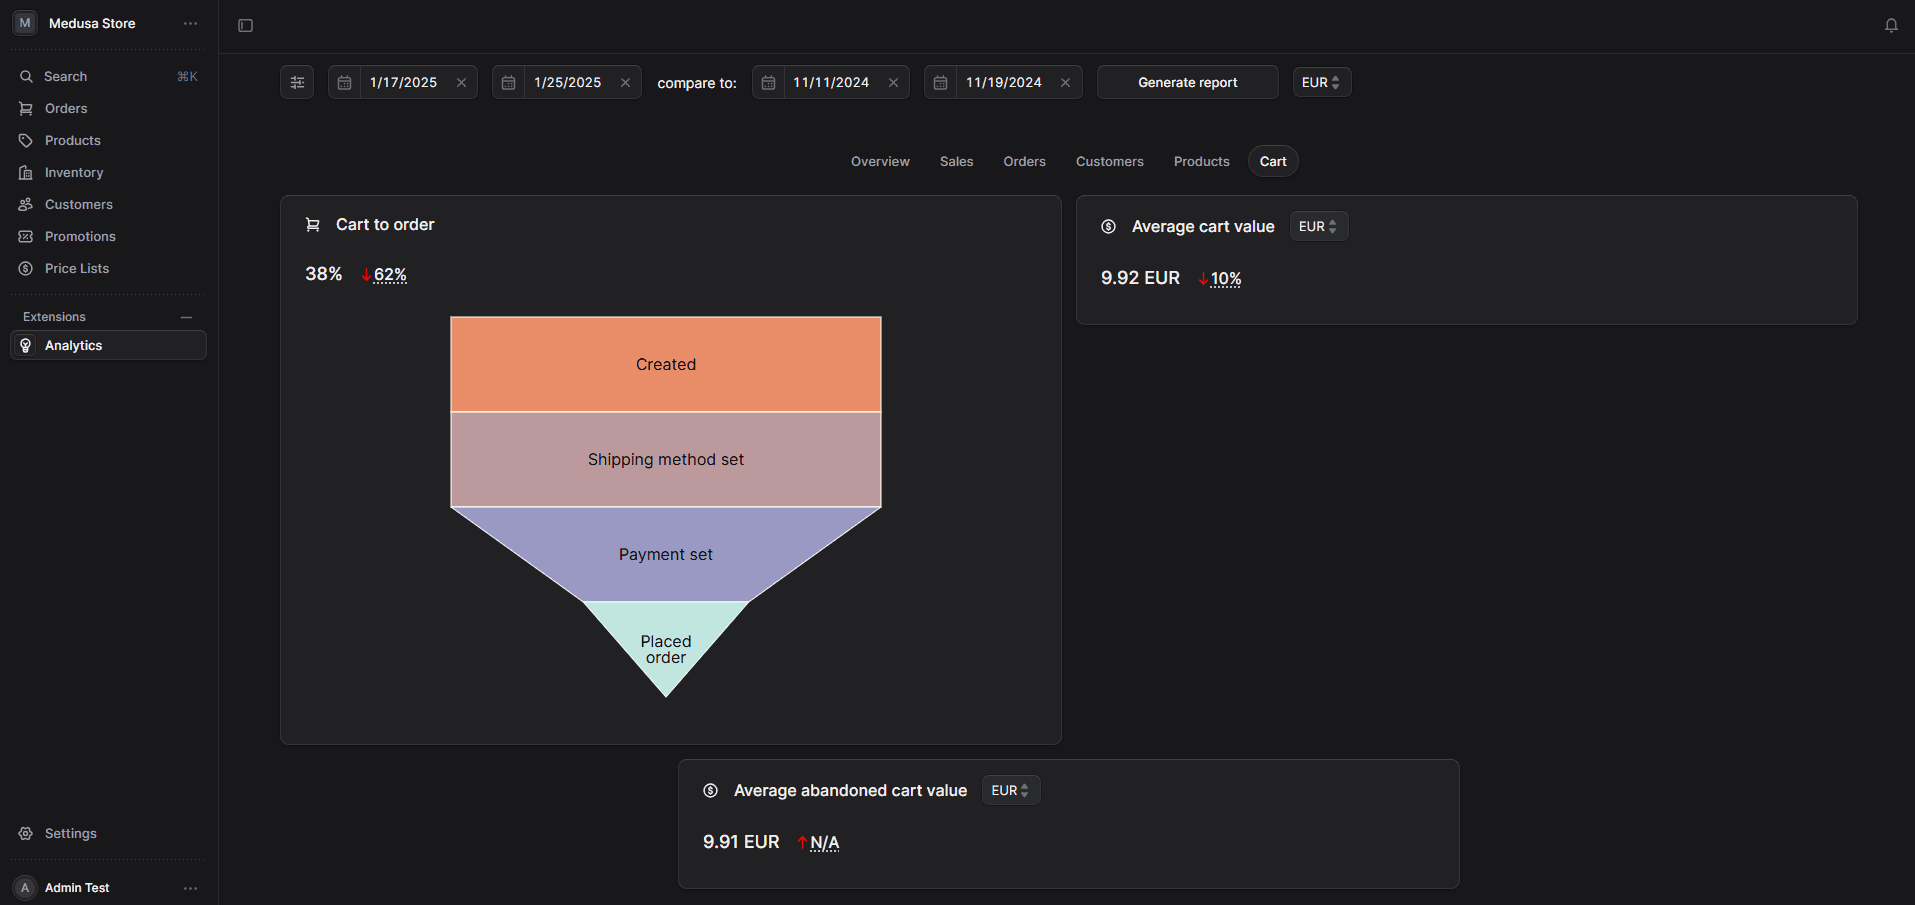This screenshot has width=1915, height=905.
Task: Clear the 11/19/2024 comparison end date
Action: point(1065,83)
